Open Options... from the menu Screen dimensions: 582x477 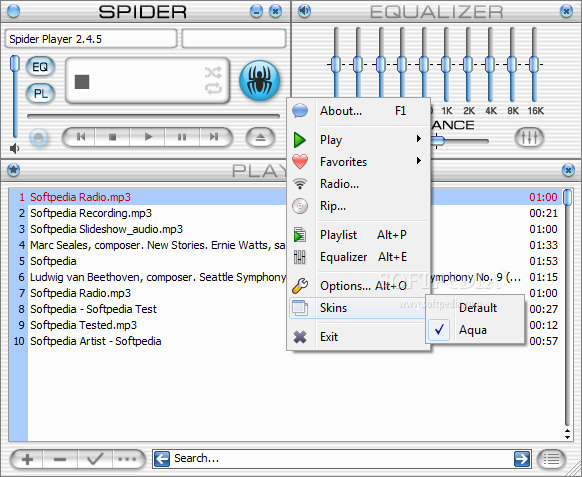(x=359, y=286)
